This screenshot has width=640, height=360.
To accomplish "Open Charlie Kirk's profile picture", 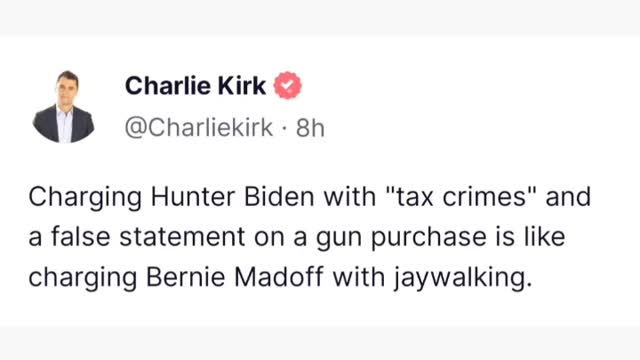I will (63, 107).
